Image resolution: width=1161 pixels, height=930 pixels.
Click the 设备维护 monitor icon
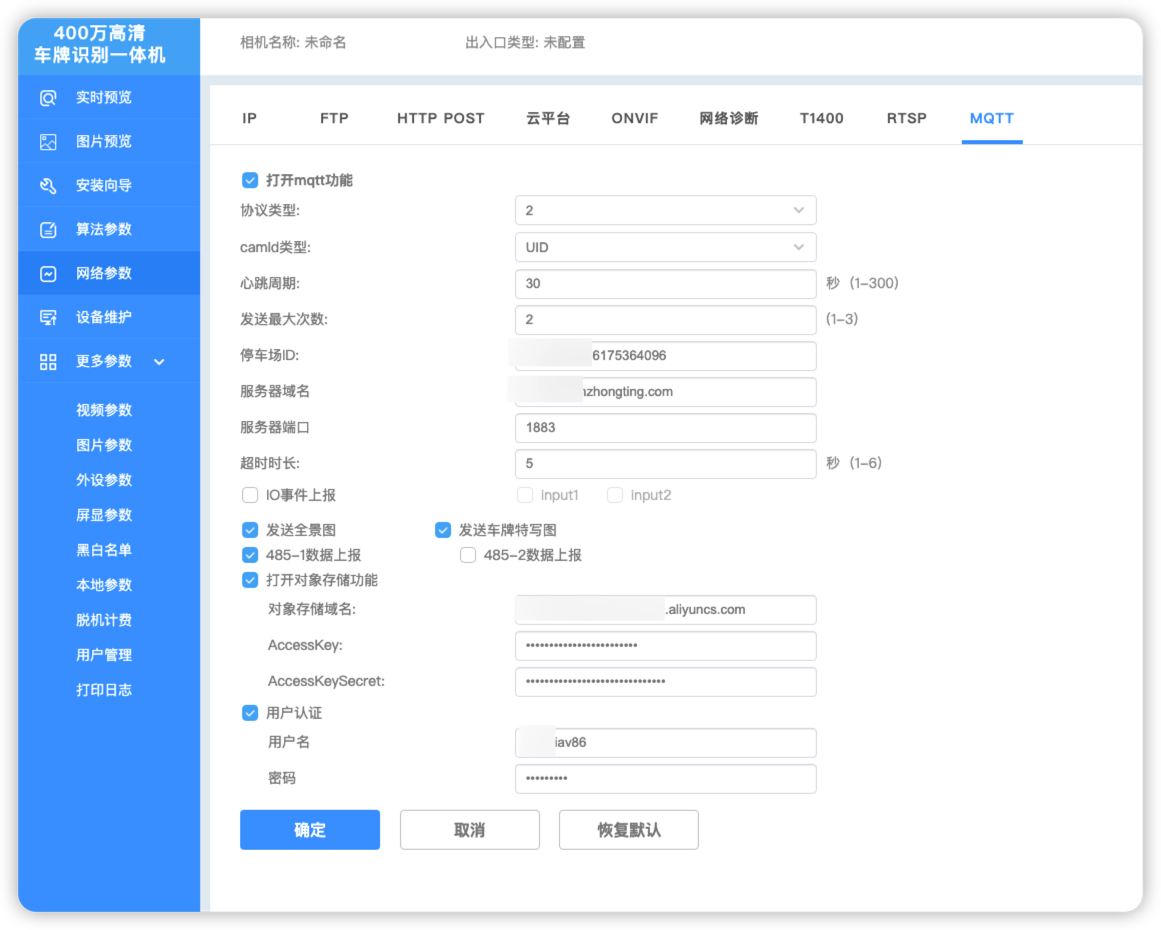click(x=48, y=318)
